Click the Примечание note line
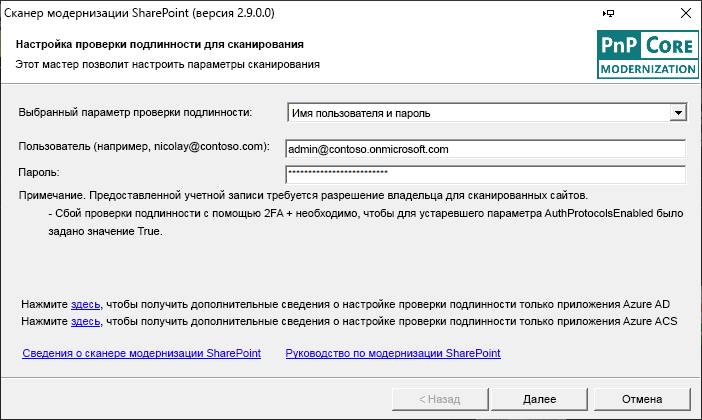Screen dimensions: 702x420 coord(303,196)
